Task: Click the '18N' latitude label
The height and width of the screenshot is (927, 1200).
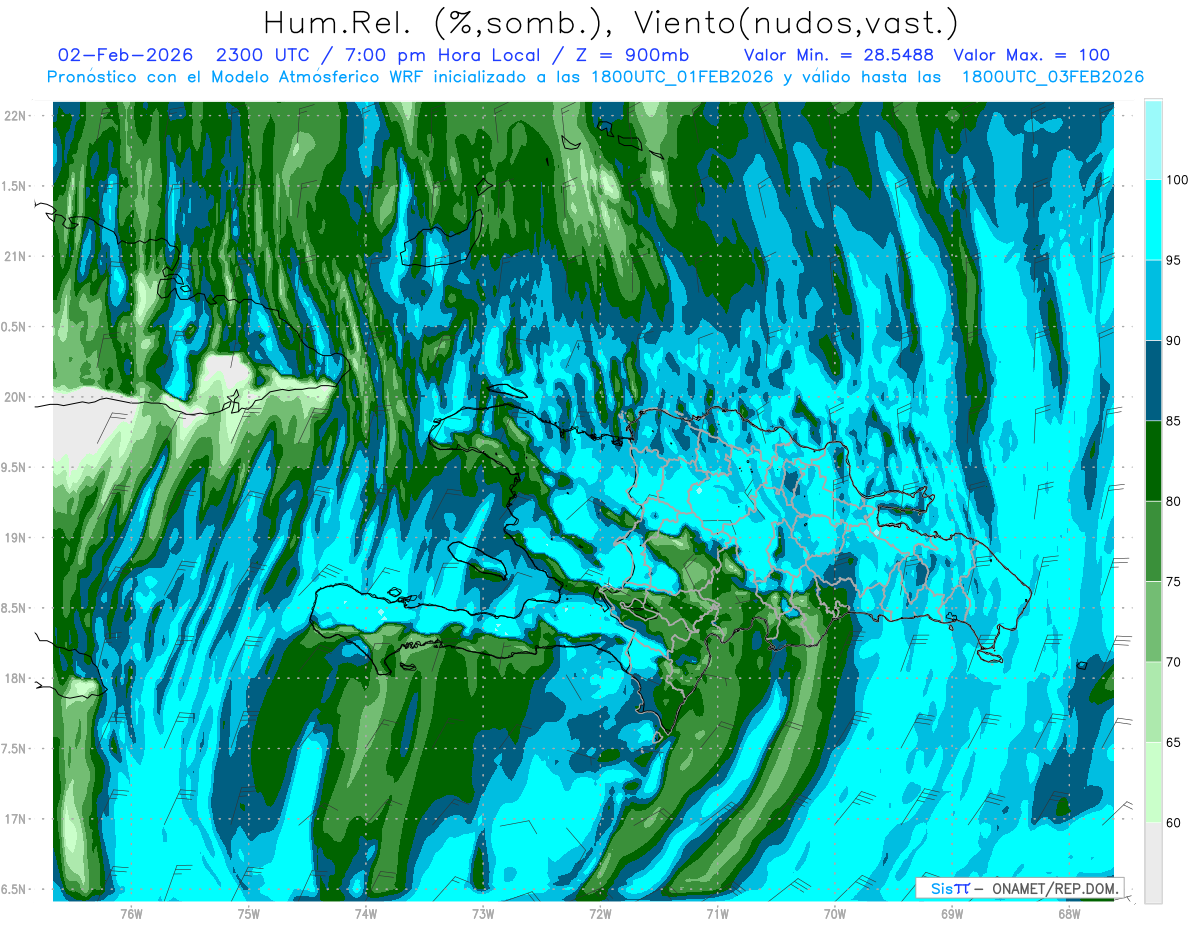Action: tap(15, 679)
